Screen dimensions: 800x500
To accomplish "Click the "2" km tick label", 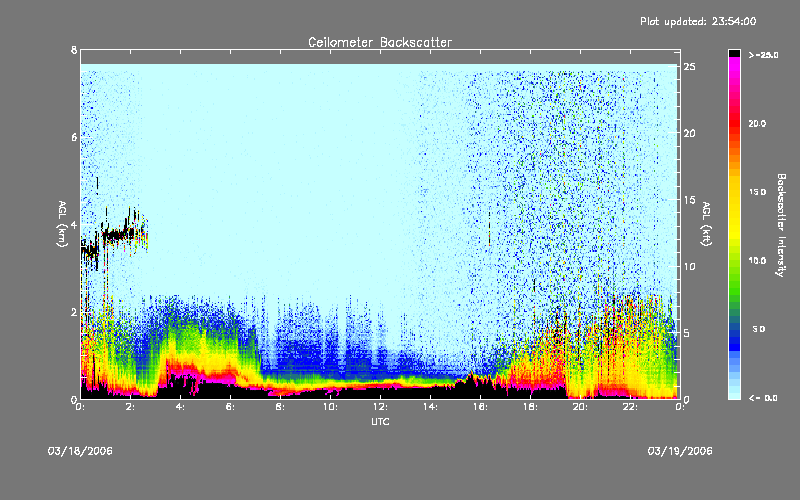I will point(74,312).
